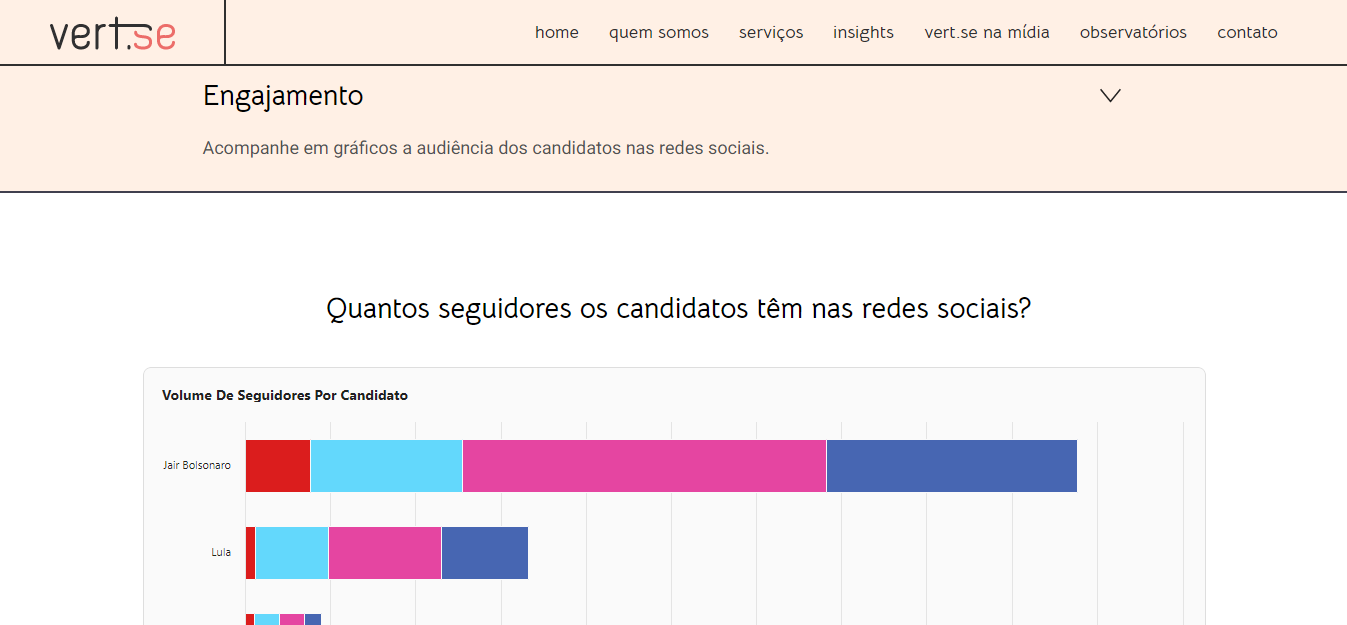Screen dimensions: 1347x625
Task: Select Lula's pink bar segment
Action: (385, 553)
